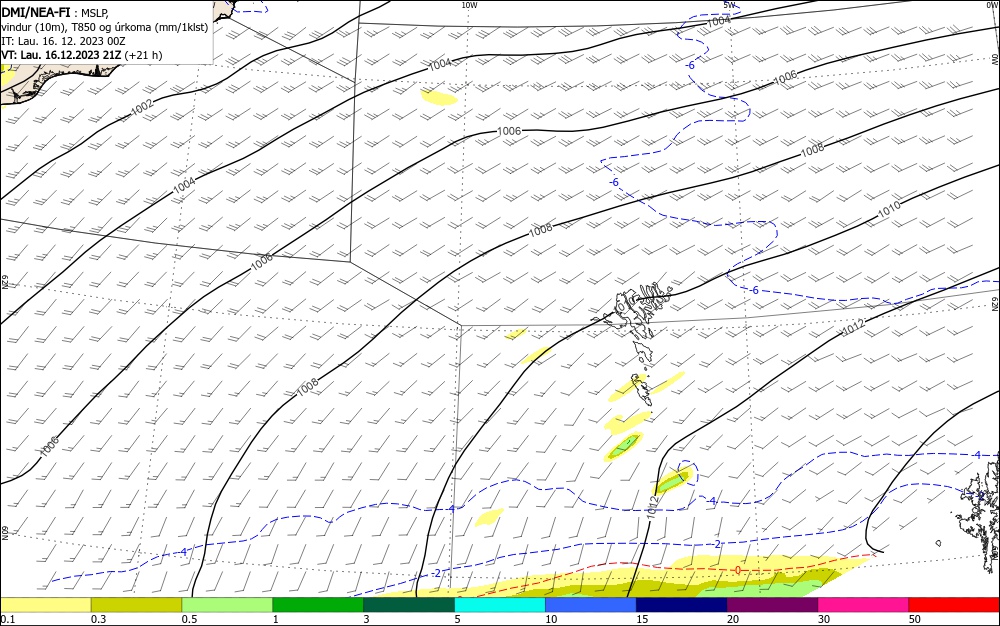Viewport: 1000px width, 626px height.
Task: Click the "10" legend value
Action: click(x=551, y=620)
